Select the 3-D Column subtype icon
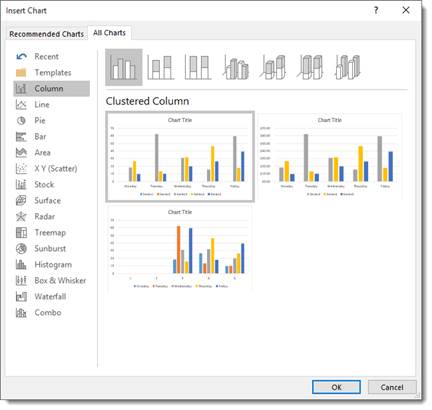432x410 pixels. tap(348, 67)
